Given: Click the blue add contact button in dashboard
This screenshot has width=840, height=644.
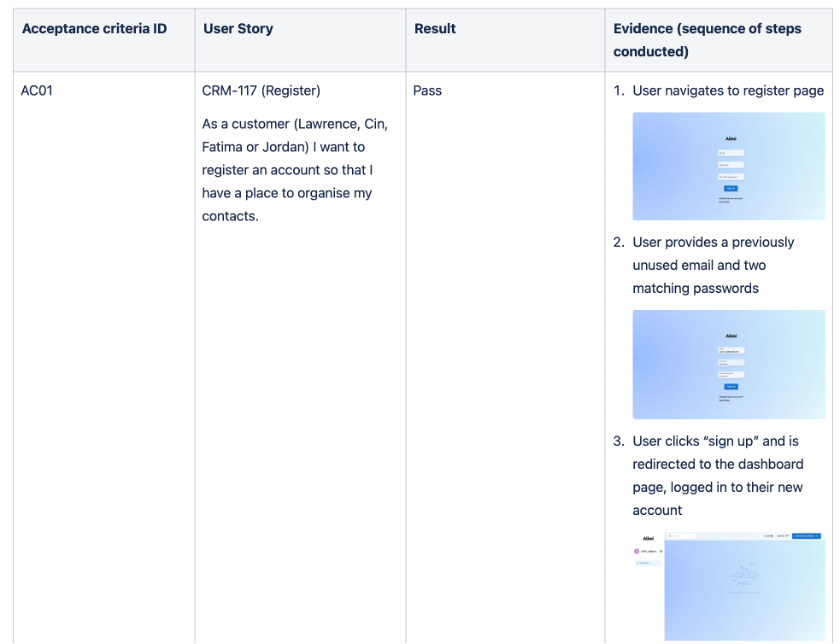Looking at the screenshot, I should coord(806,536).
